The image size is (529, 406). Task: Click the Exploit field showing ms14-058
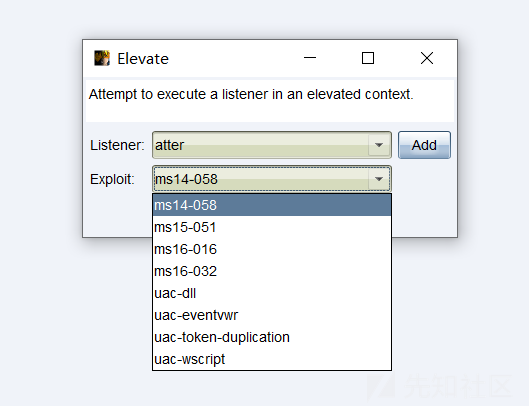pos(272,179)
